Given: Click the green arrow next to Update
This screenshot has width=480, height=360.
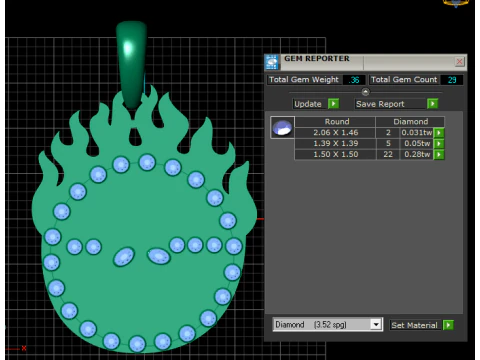Looking at the screenshot, I should pos(333,104).
